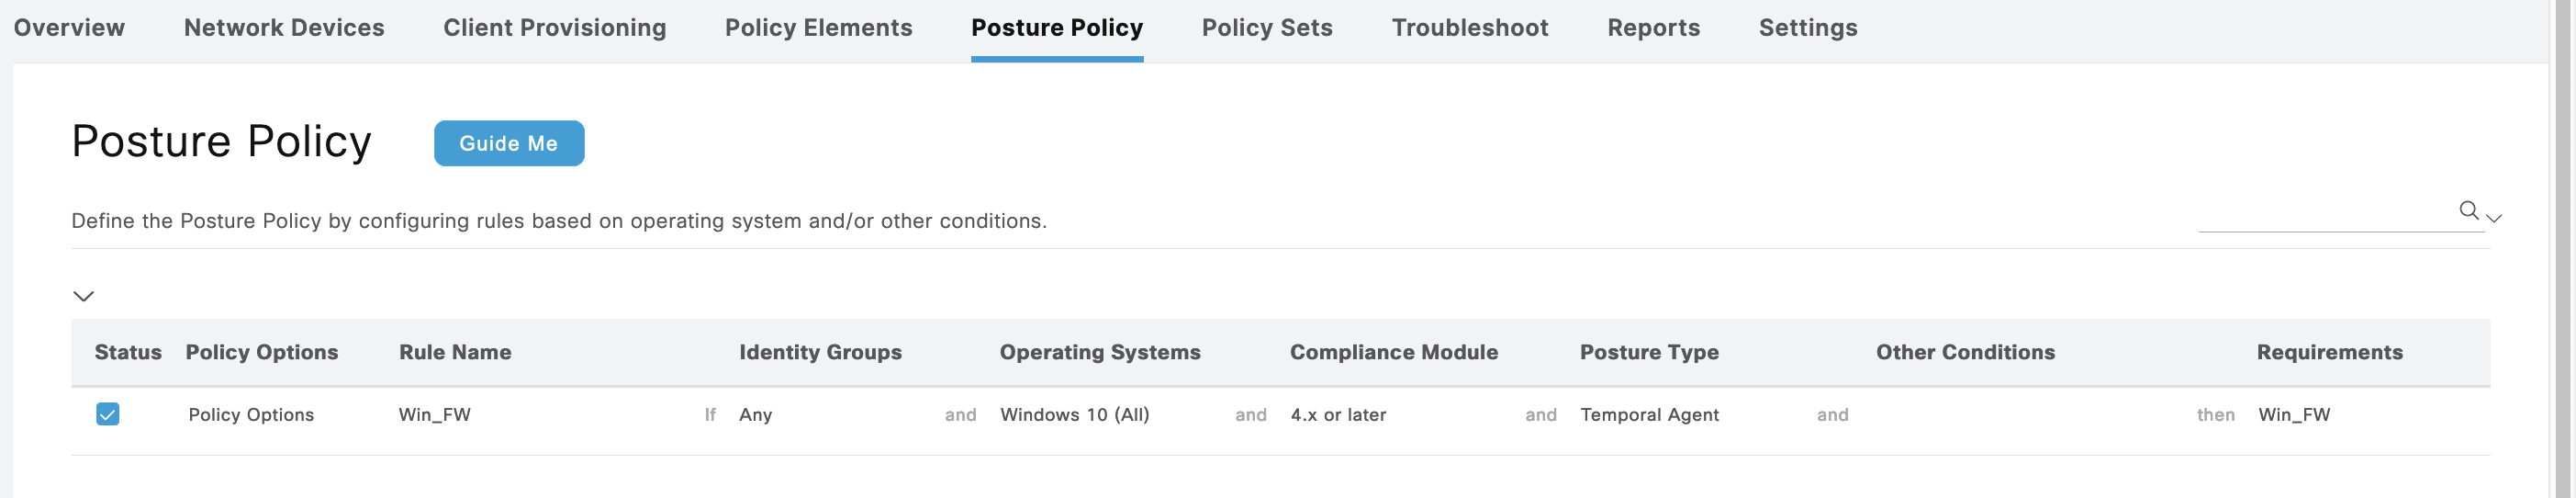This screenshot has height=498, width=2576.
Task: Click the 4.x or later compliance module value
Action: click(1338, 415)
